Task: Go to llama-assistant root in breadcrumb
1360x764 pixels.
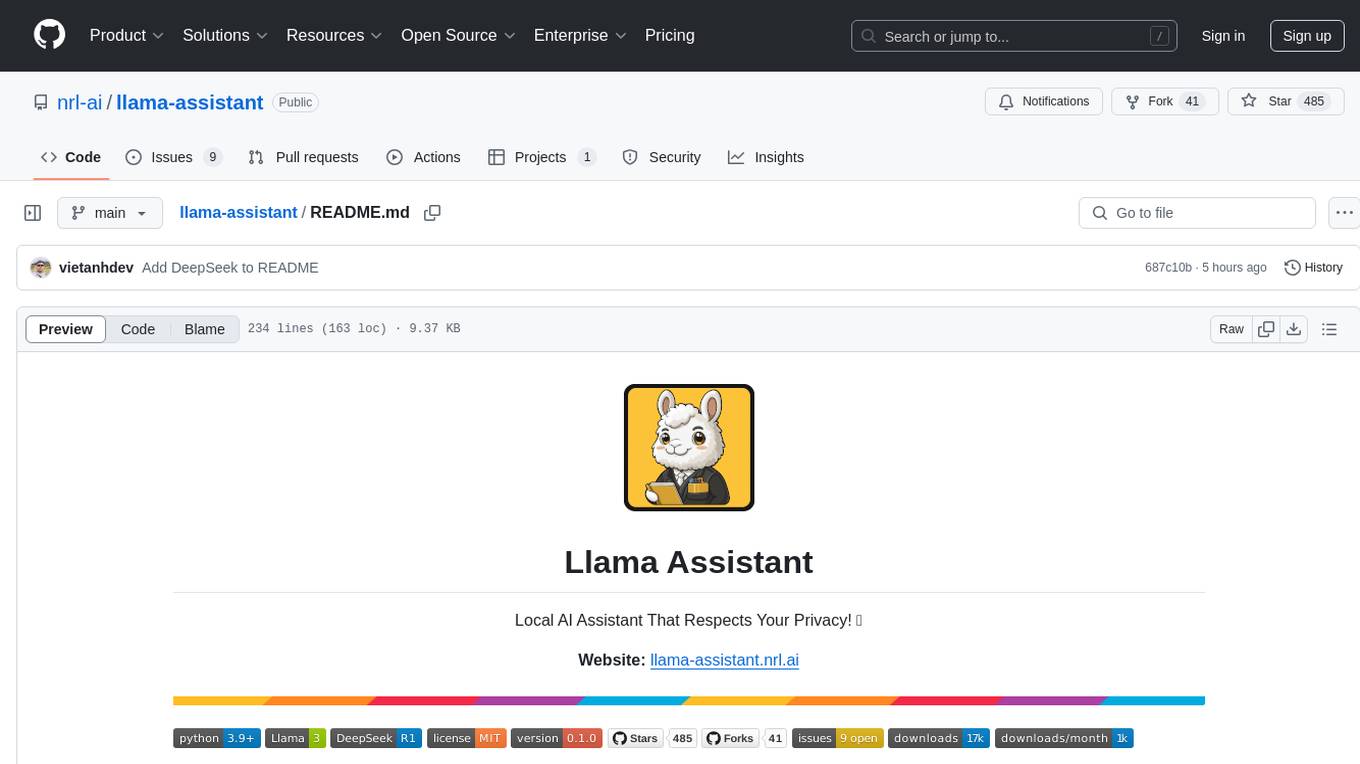Action: (x=238, y=213)
